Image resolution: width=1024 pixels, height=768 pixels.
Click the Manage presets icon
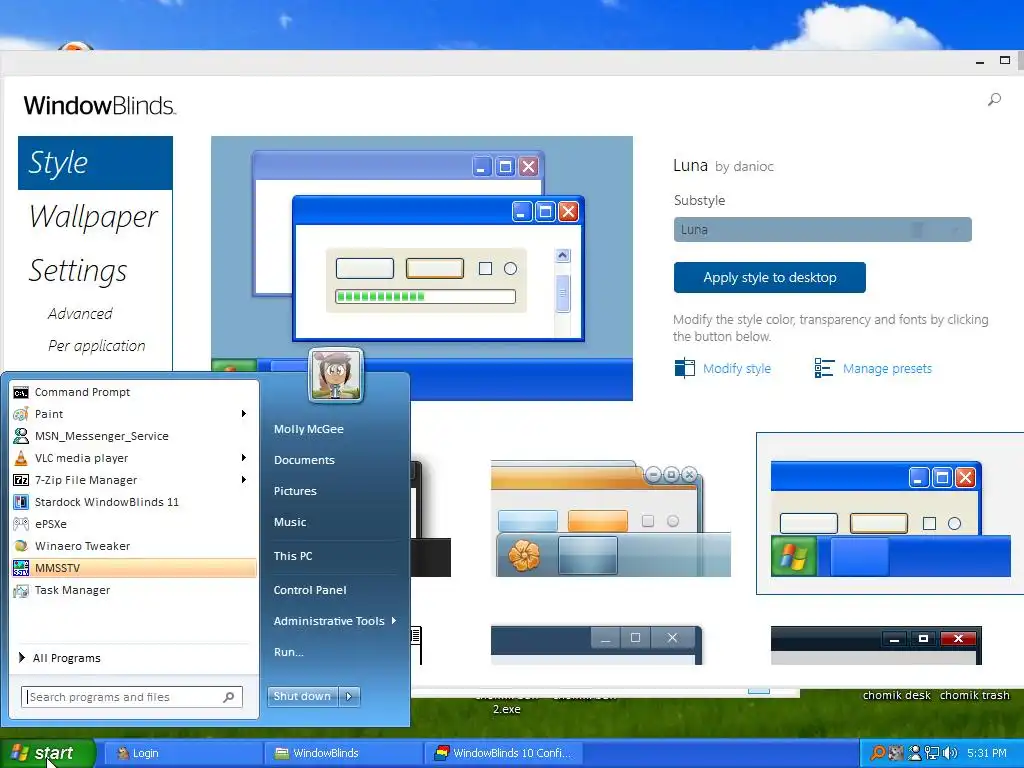click(824, 368)
